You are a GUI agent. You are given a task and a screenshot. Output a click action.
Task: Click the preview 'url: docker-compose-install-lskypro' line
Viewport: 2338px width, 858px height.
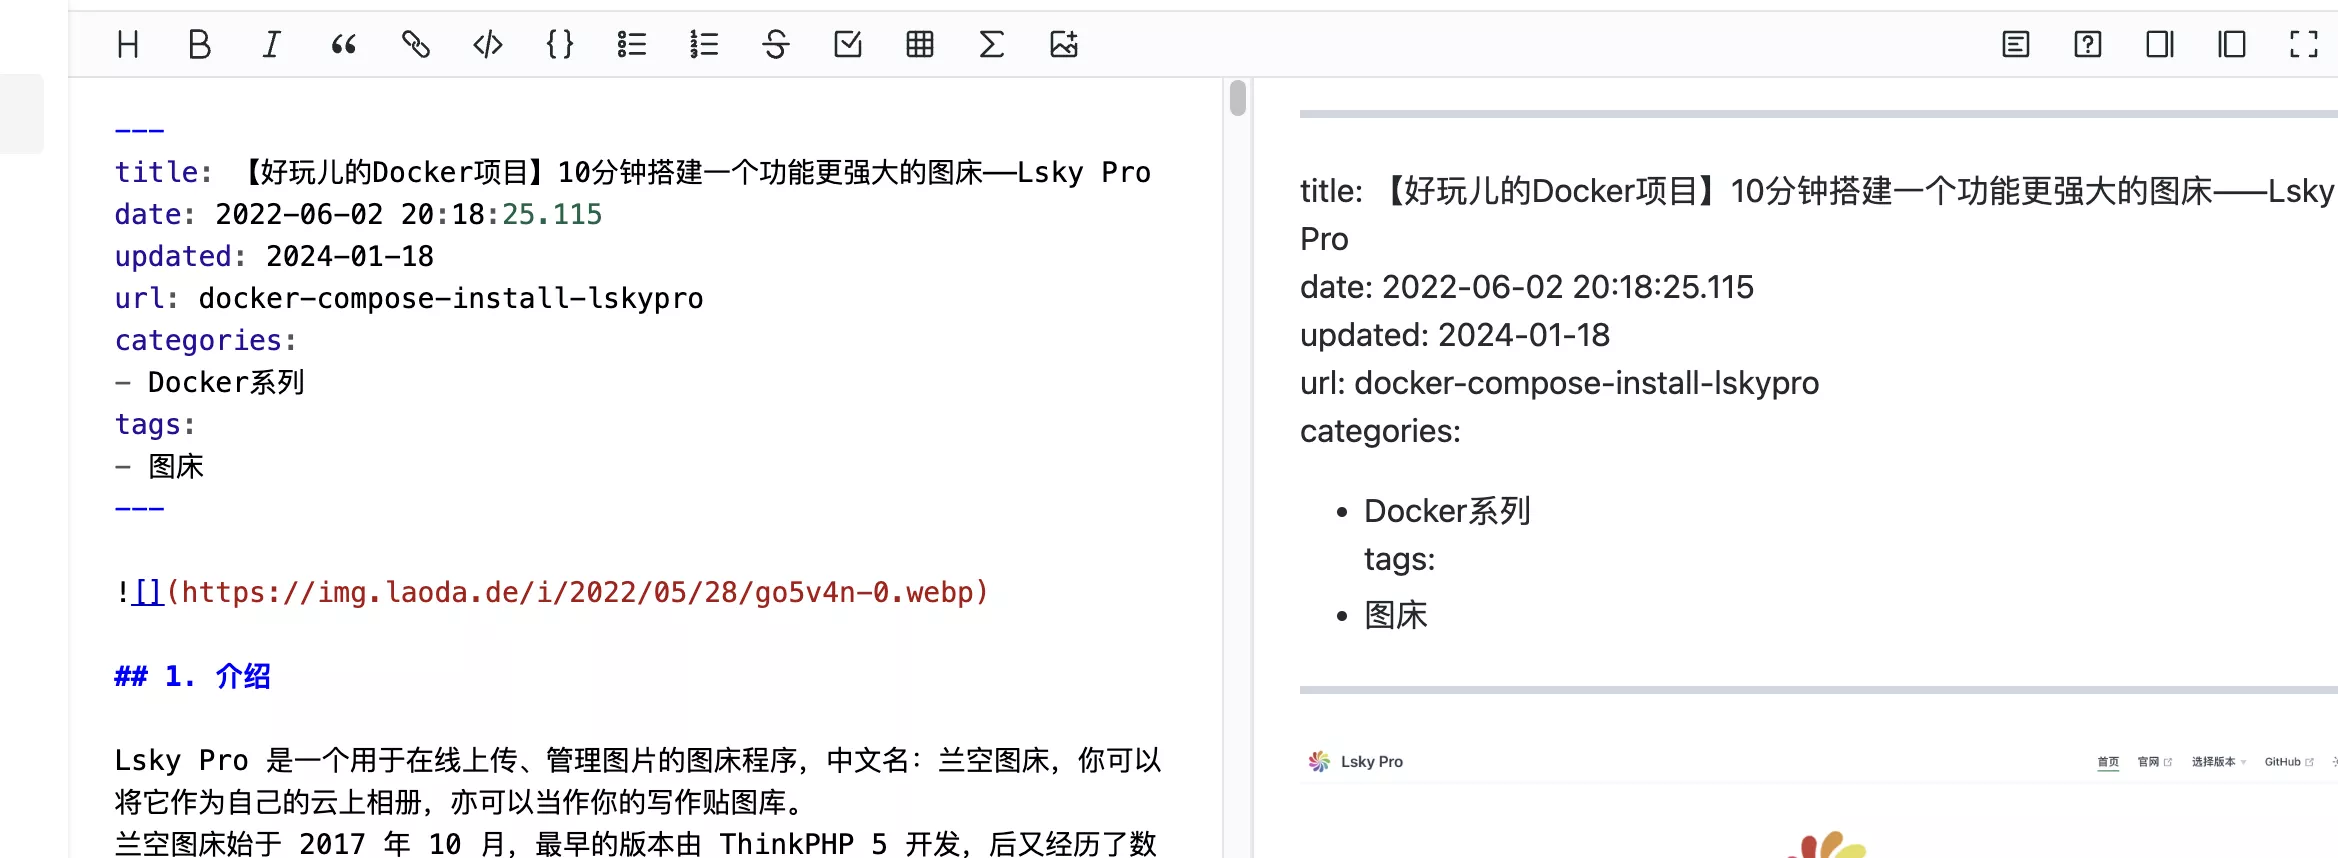[1559, 383]
